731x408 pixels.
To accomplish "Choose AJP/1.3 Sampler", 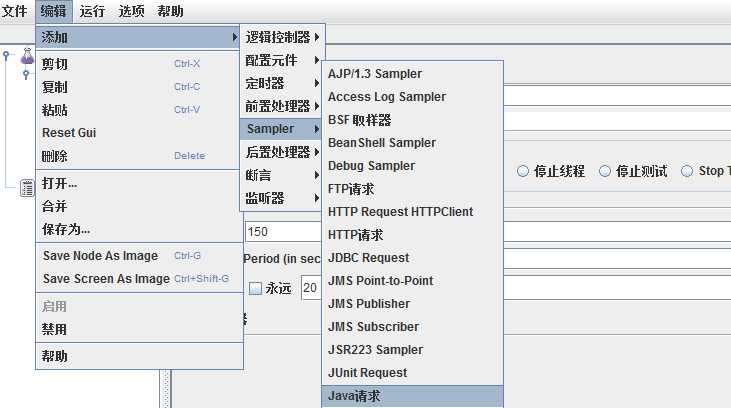I will click(413, 74).
